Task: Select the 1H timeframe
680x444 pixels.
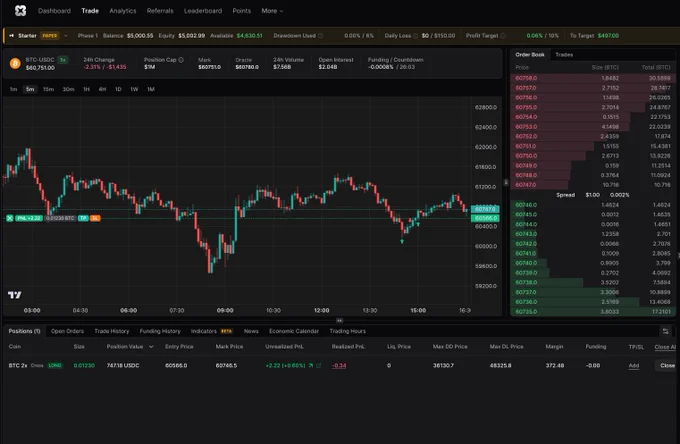Action: click(86, 89)
